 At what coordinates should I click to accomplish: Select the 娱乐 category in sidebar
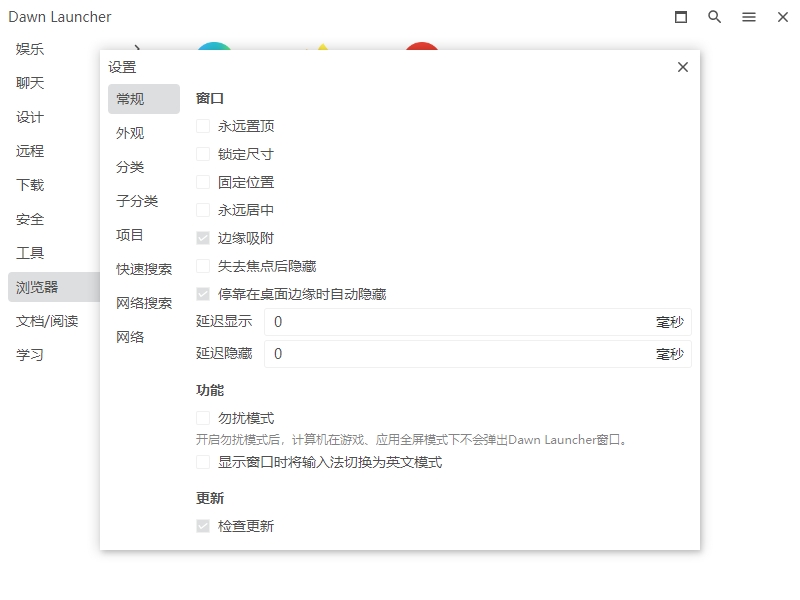(30, 49)
